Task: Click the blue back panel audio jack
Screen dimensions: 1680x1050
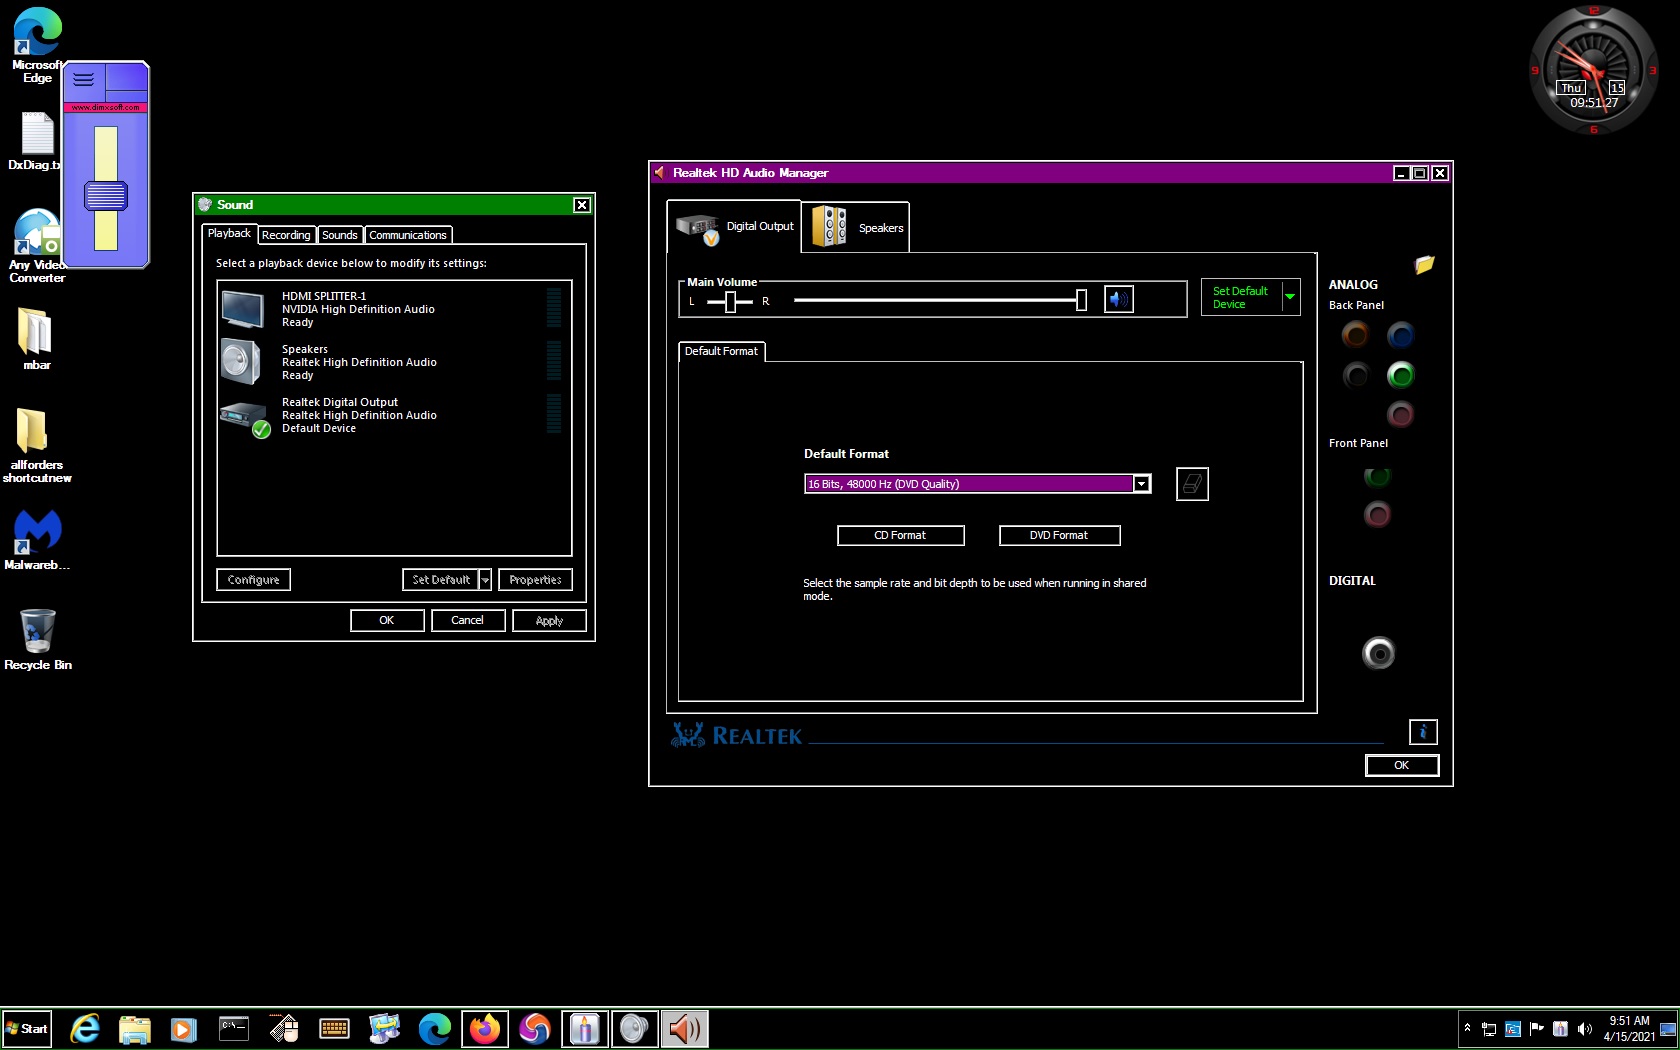Action: pyautogui.click(x=1400, y=335)
